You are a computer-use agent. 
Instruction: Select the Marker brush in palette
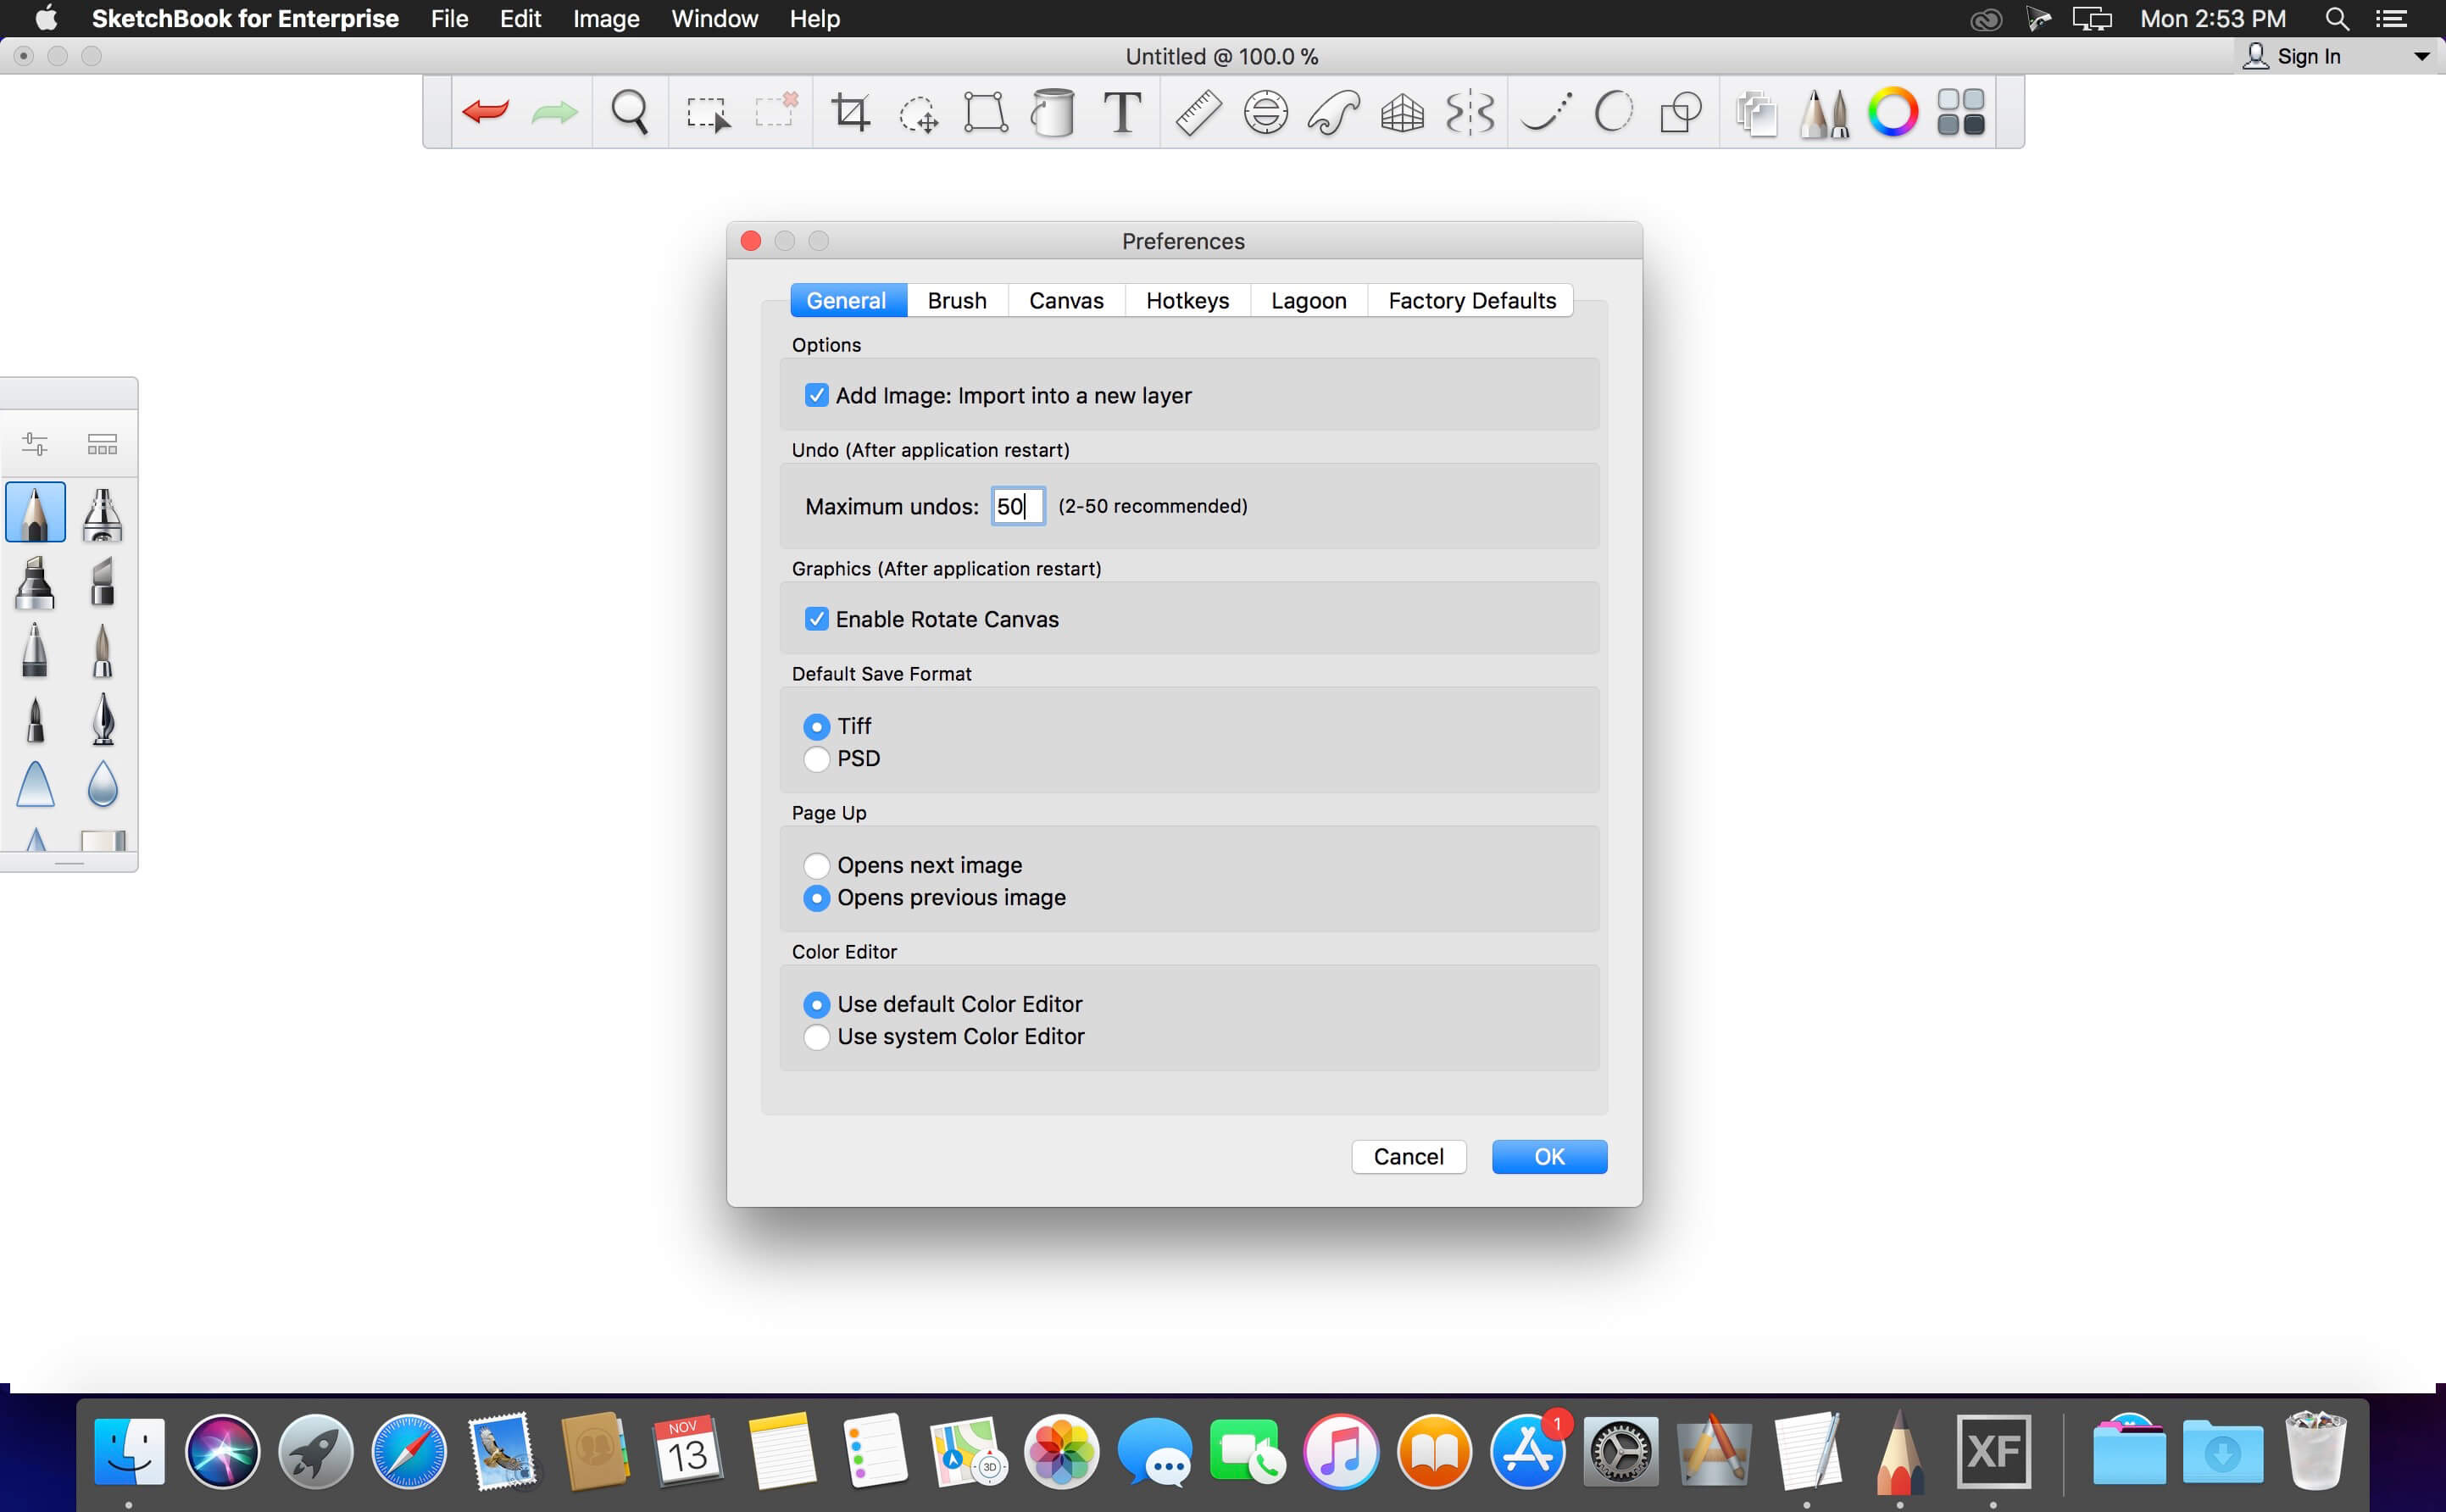(x=35, y=582)
